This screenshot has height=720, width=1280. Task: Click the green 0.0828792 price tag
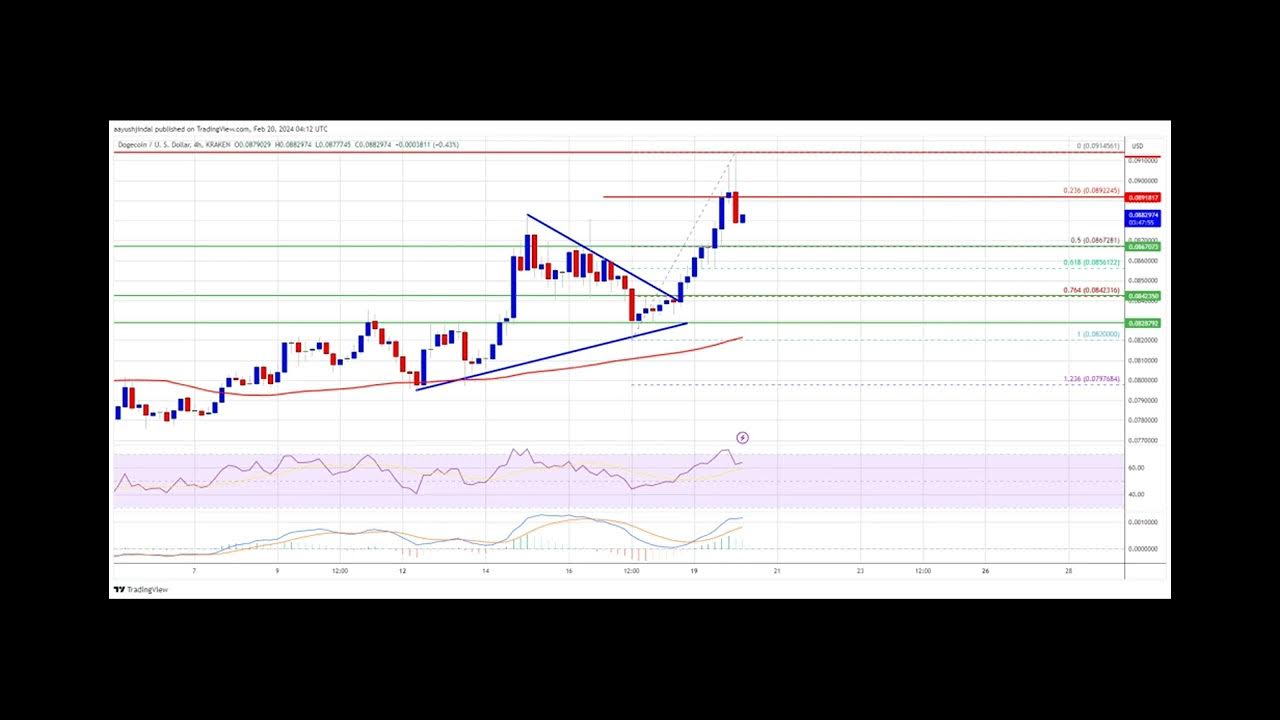[x=1143, y=323]
